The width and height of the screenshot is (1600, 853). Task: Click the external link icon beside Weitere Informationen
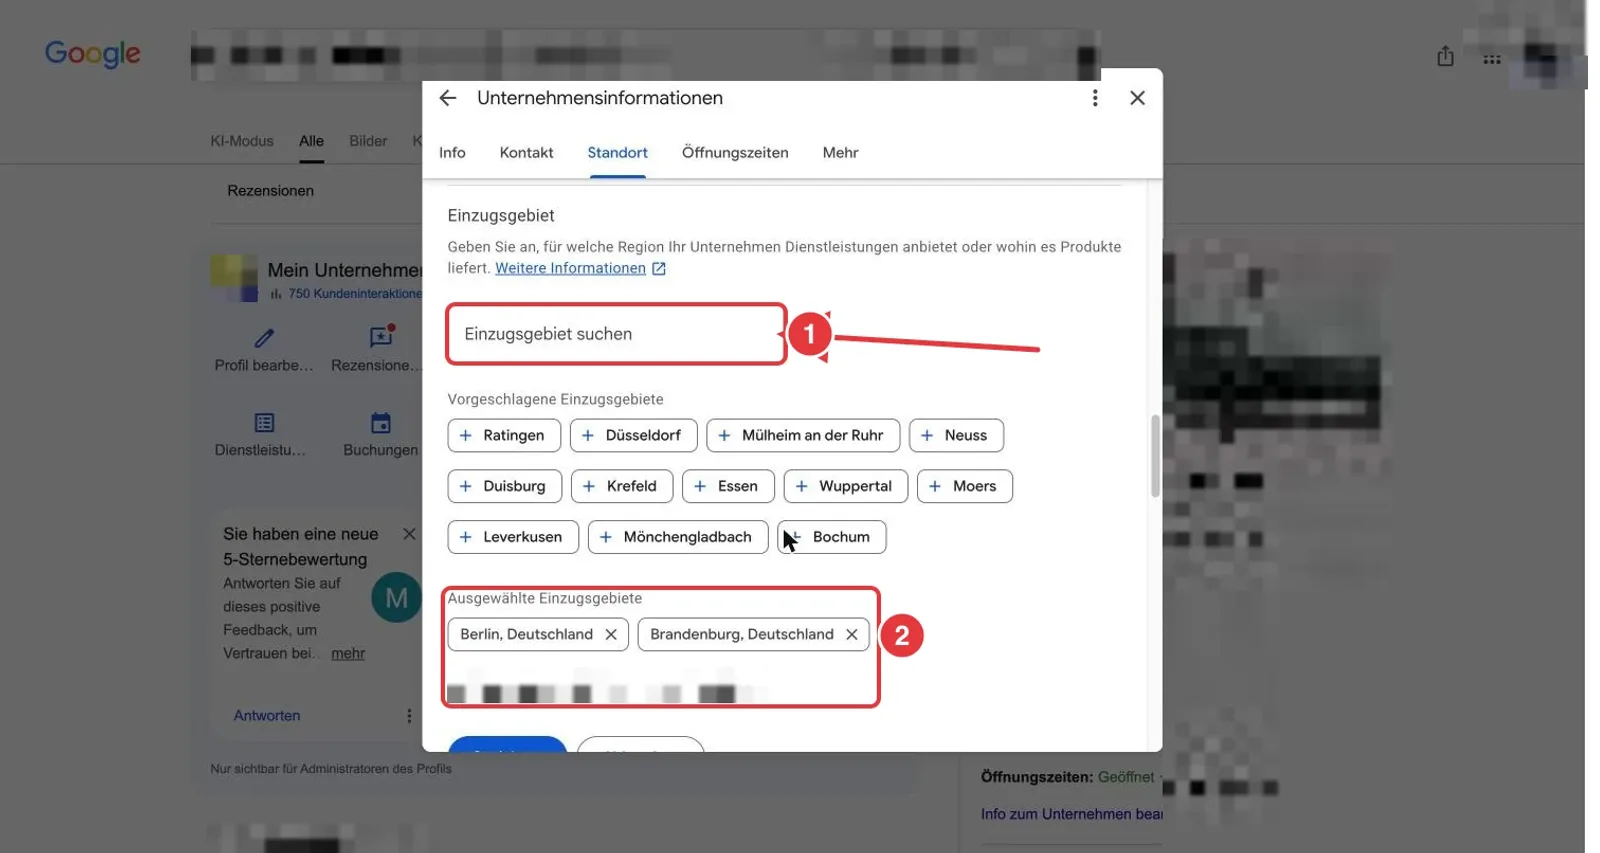[x=659, y=268]
